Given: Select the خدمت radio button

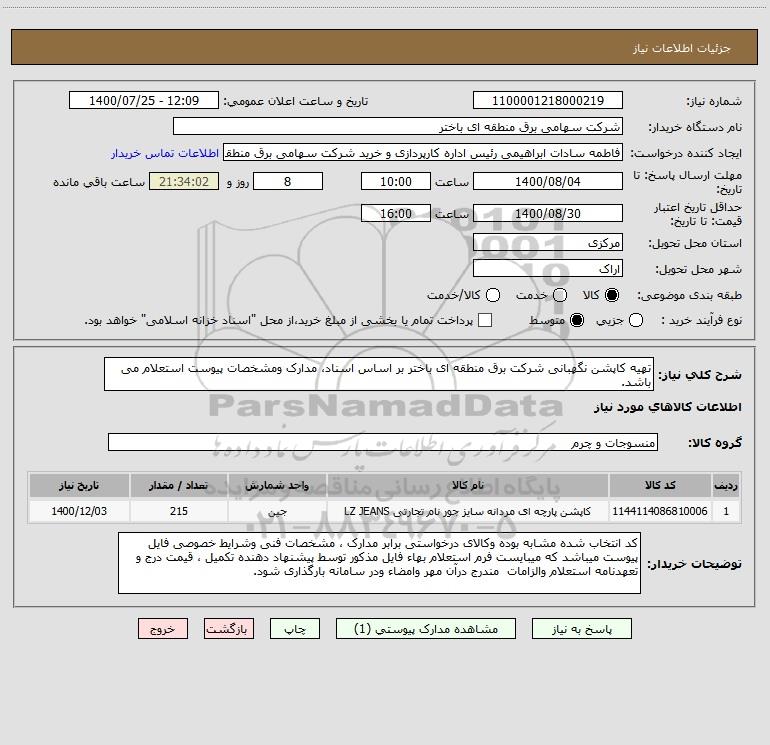Looking at the screenshot, I should (x=560, y=295).
